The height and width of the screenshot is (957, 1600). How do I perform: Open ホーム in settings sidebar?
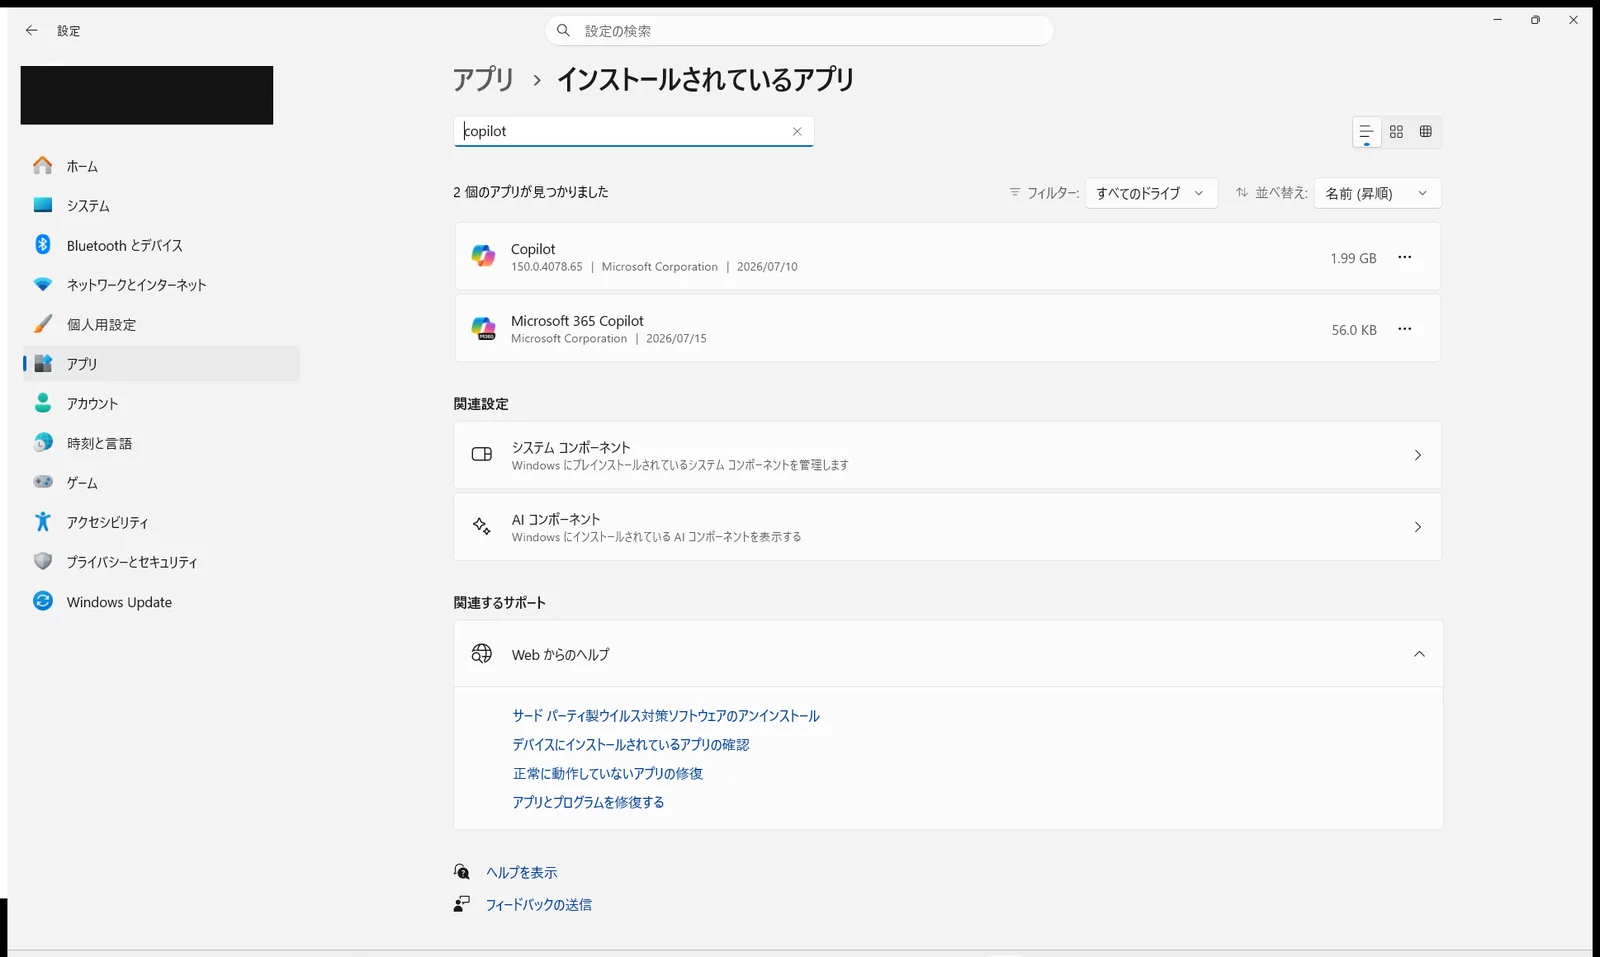tap(160, 166)
